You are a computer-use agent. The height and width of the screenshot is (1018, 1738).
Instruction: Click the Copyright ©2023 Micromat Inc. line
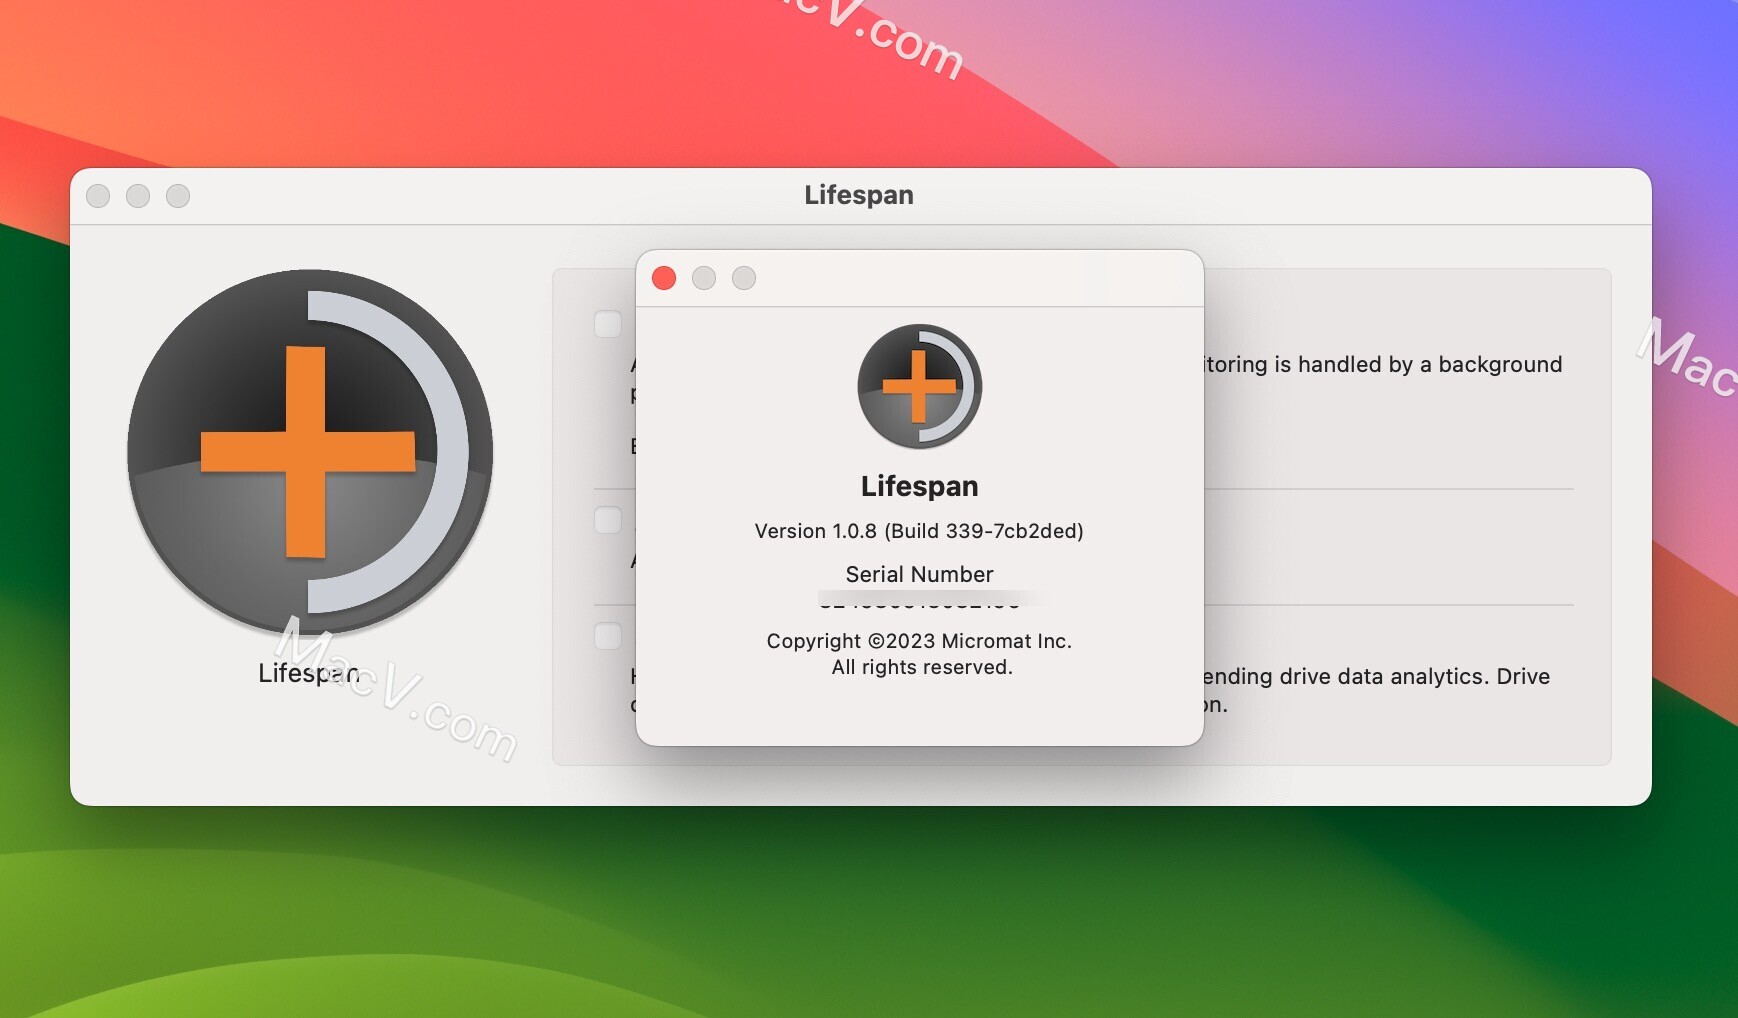[919, 641]
